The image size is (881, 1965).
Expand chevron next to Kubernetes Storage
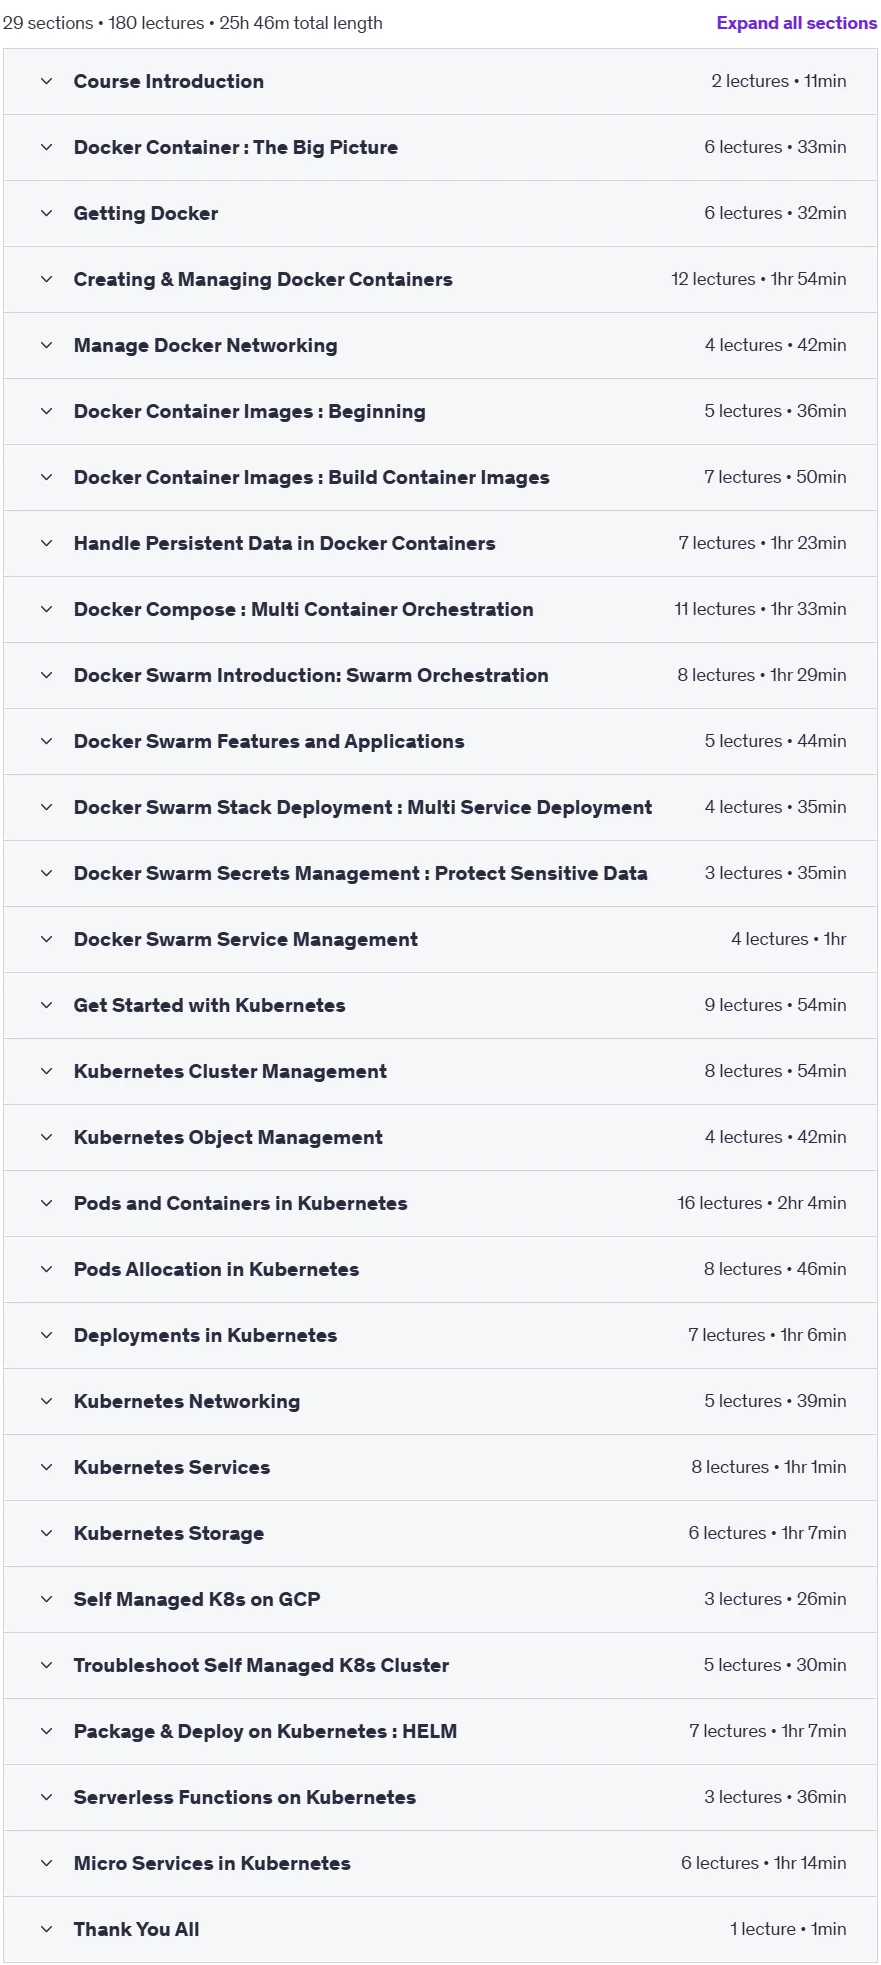[x=46, y=1533]
